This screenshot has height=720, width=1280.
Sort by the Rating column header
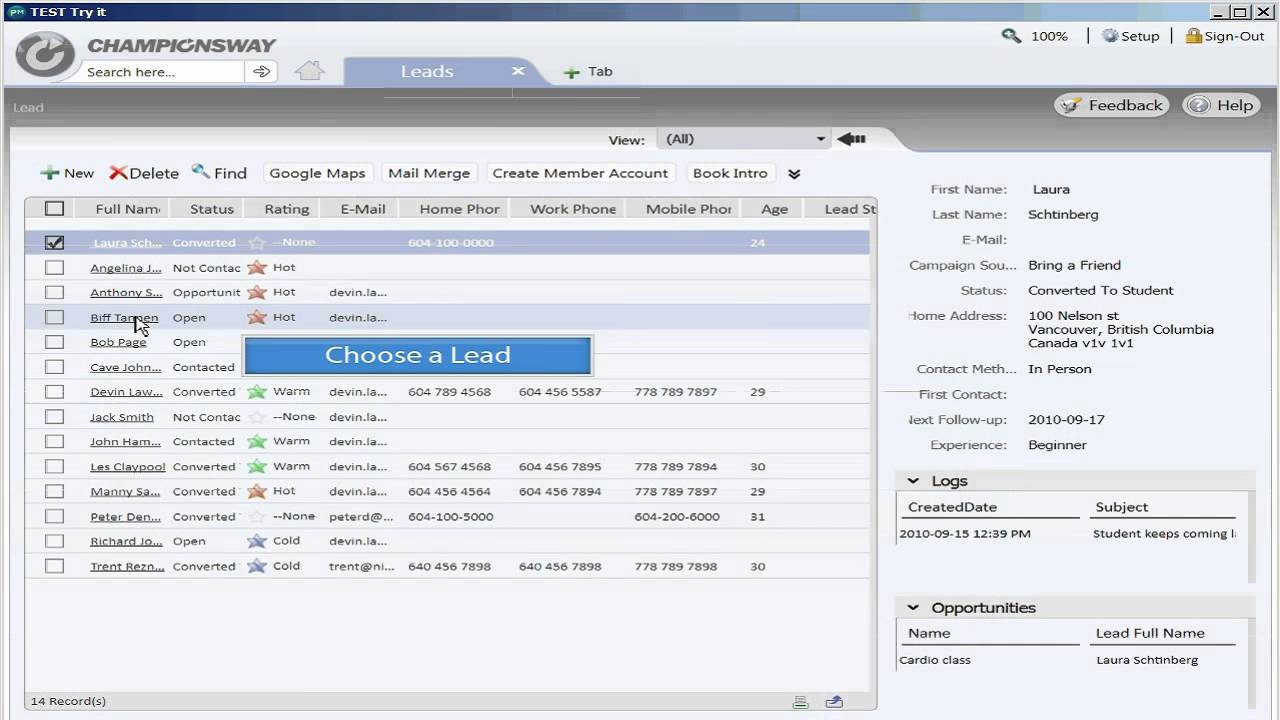pyautogui.click(x=287, y=209)
